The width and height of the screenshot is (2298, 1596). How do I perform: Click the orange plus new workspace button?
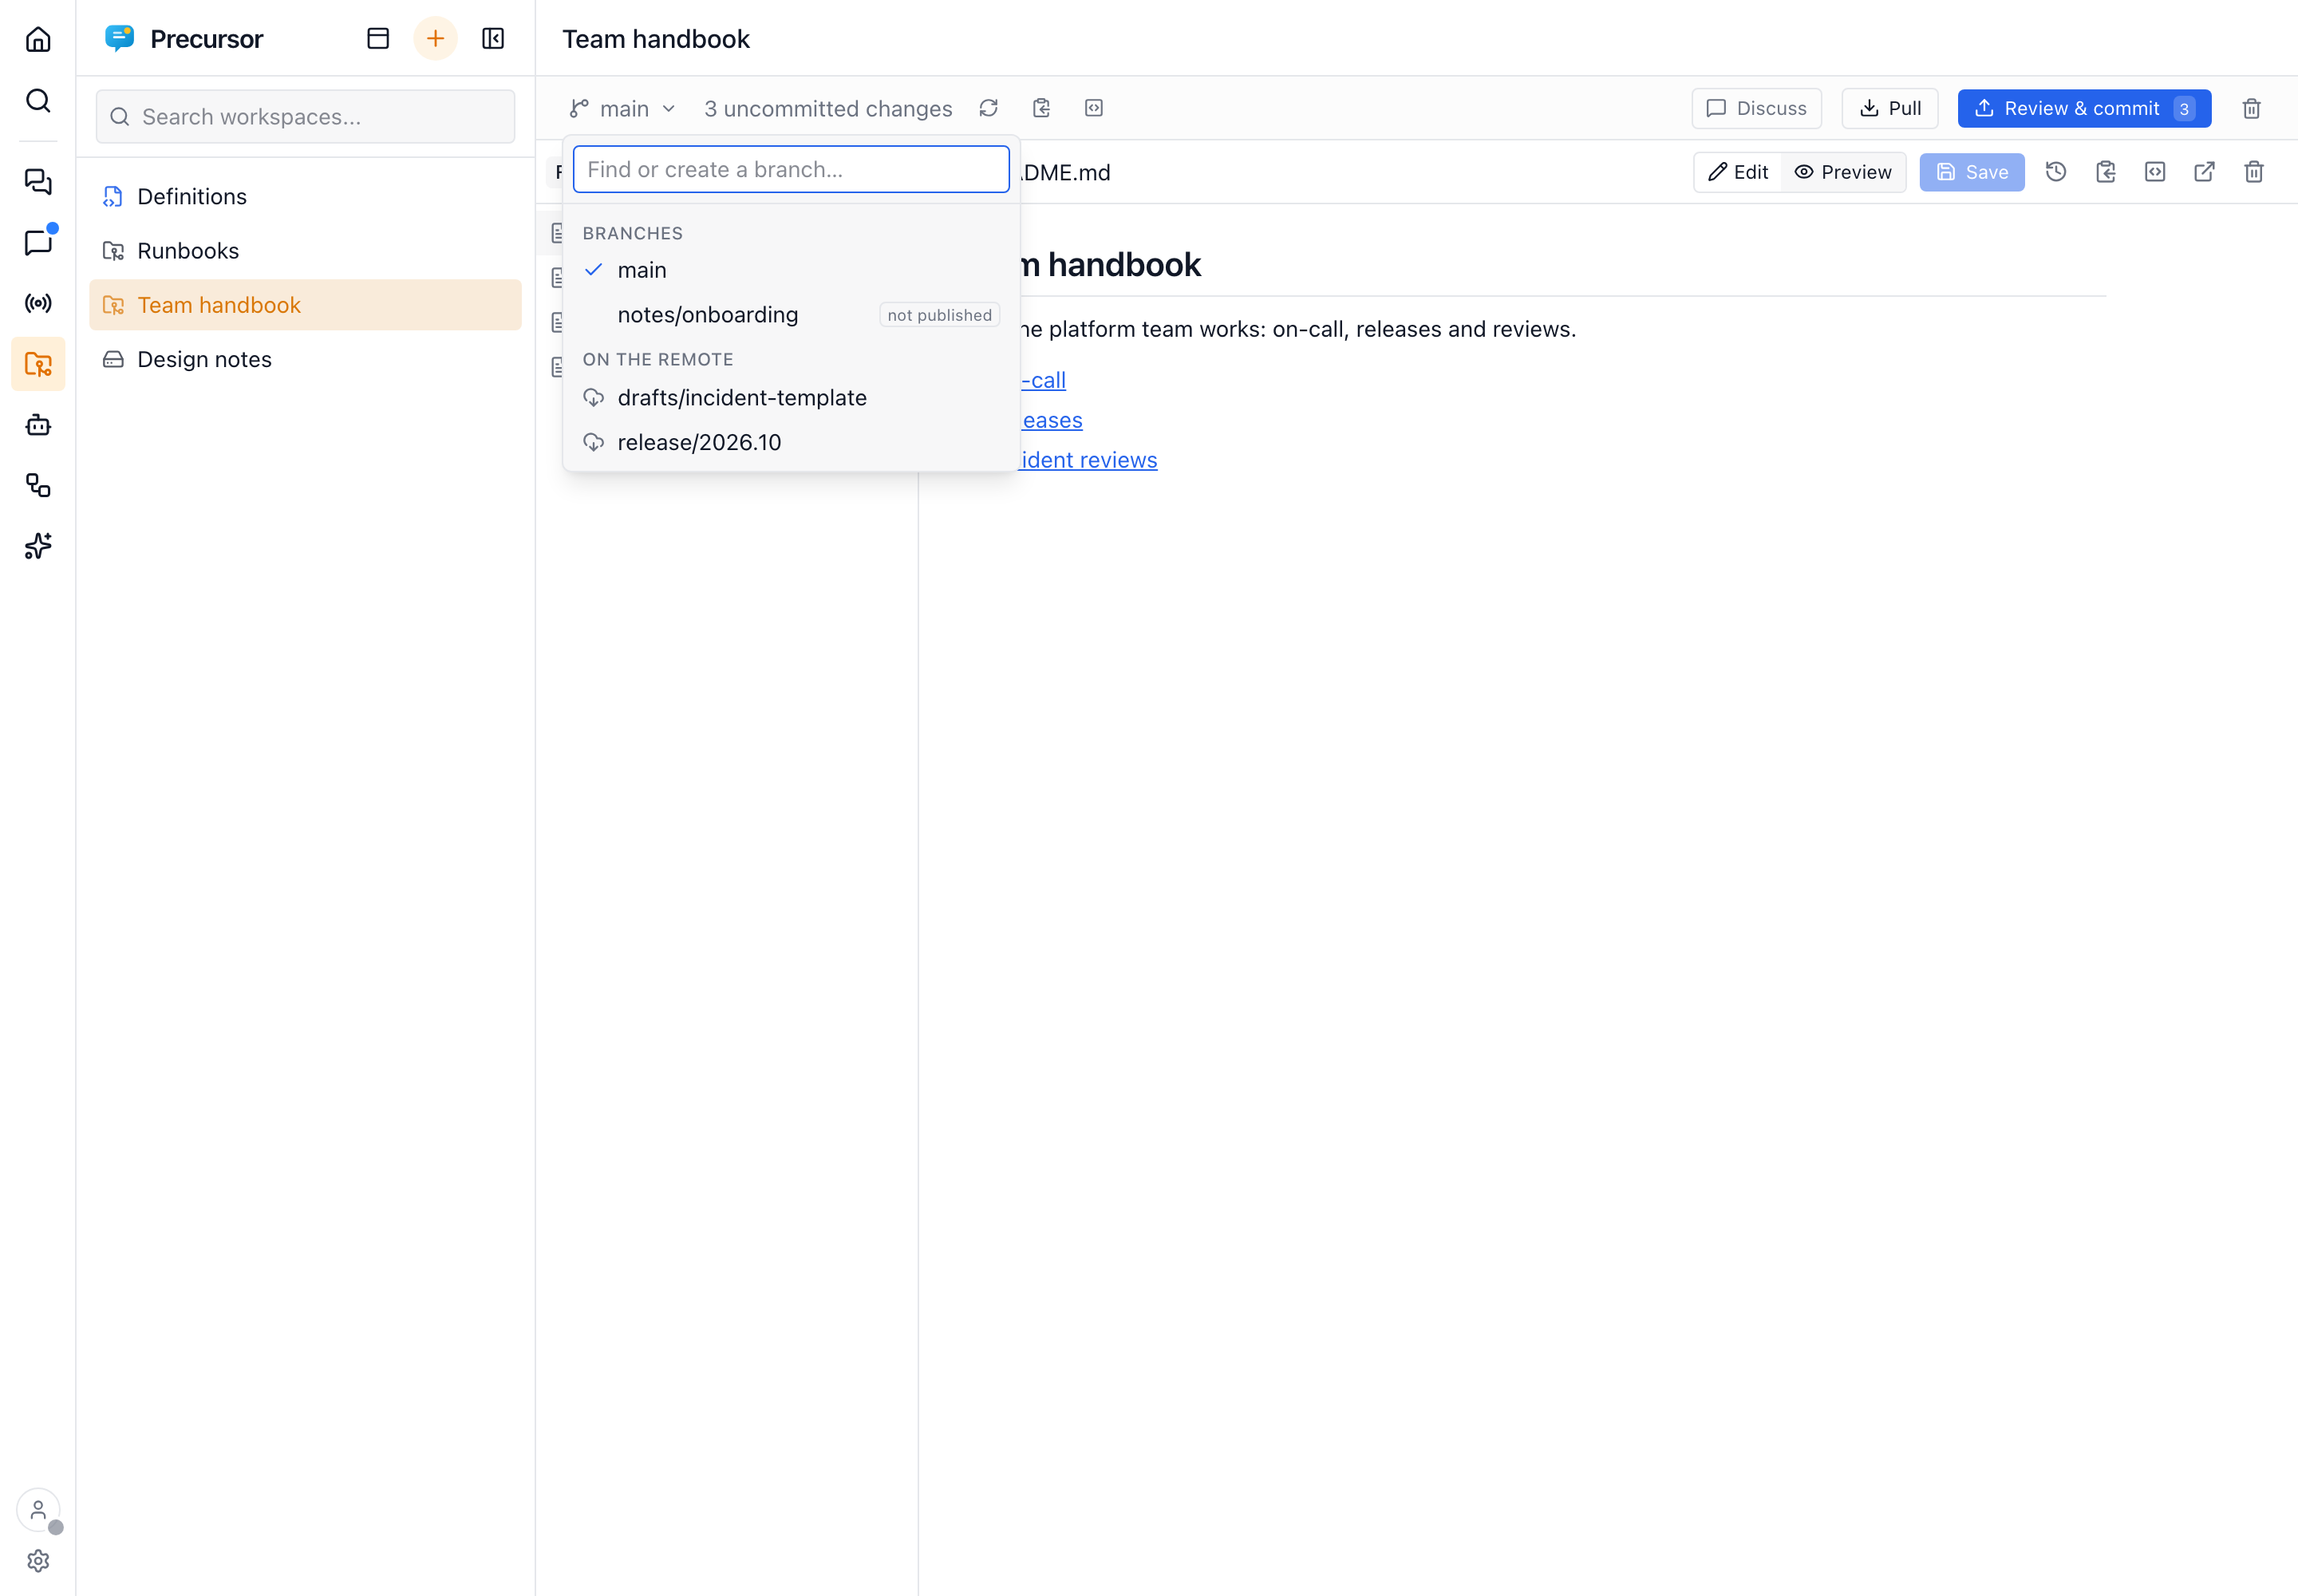pos(435,38)
